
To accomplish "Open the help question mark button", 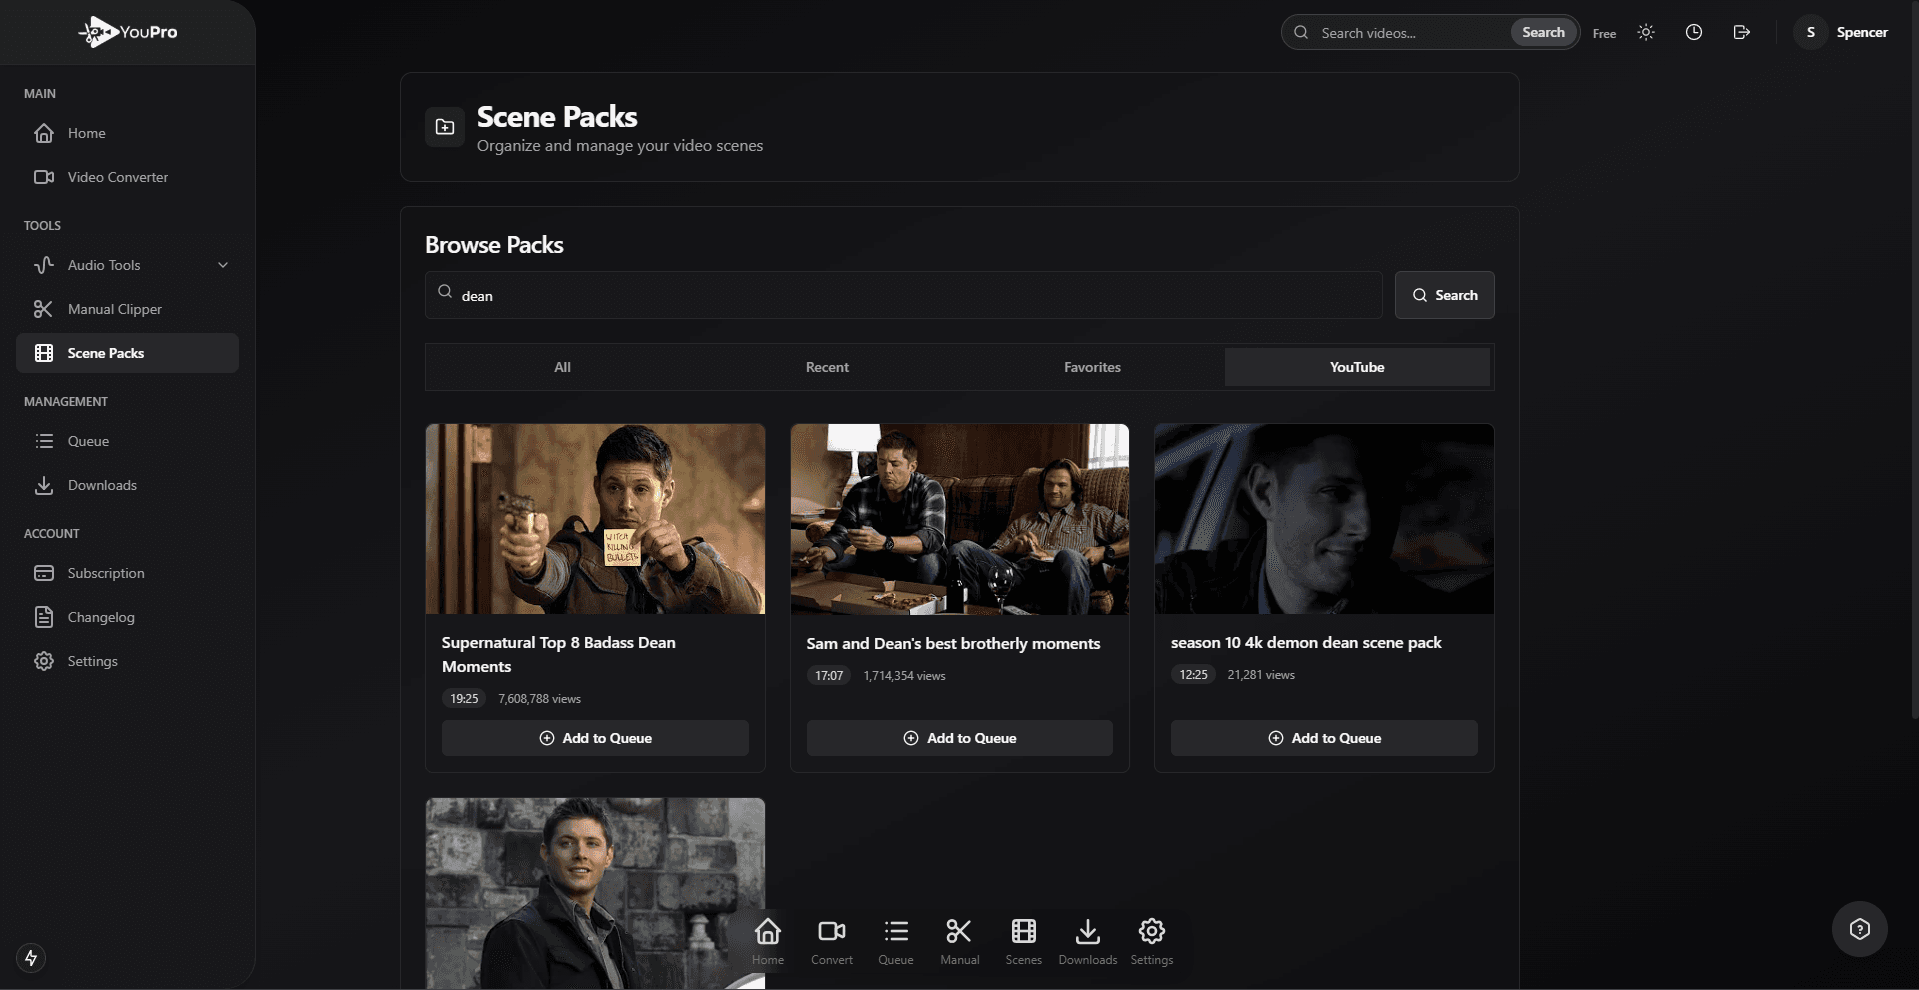I will (1860, 930).
